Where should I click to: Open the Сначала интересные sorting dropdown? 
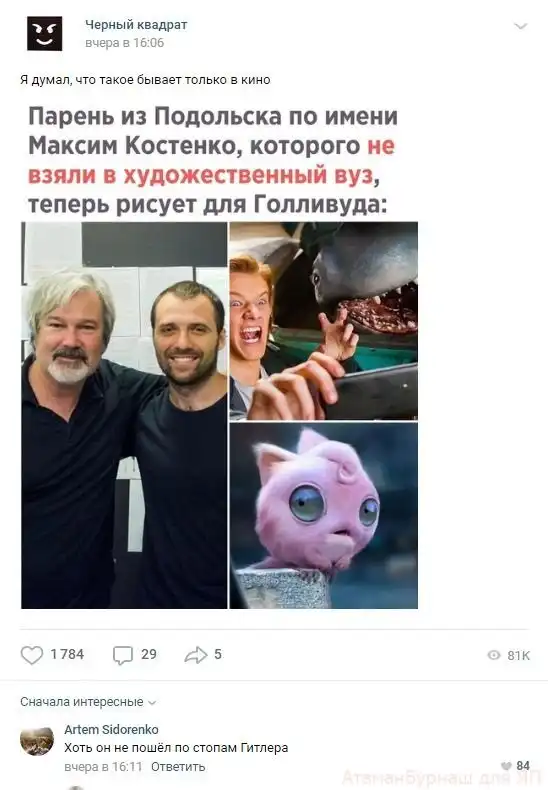88,702
